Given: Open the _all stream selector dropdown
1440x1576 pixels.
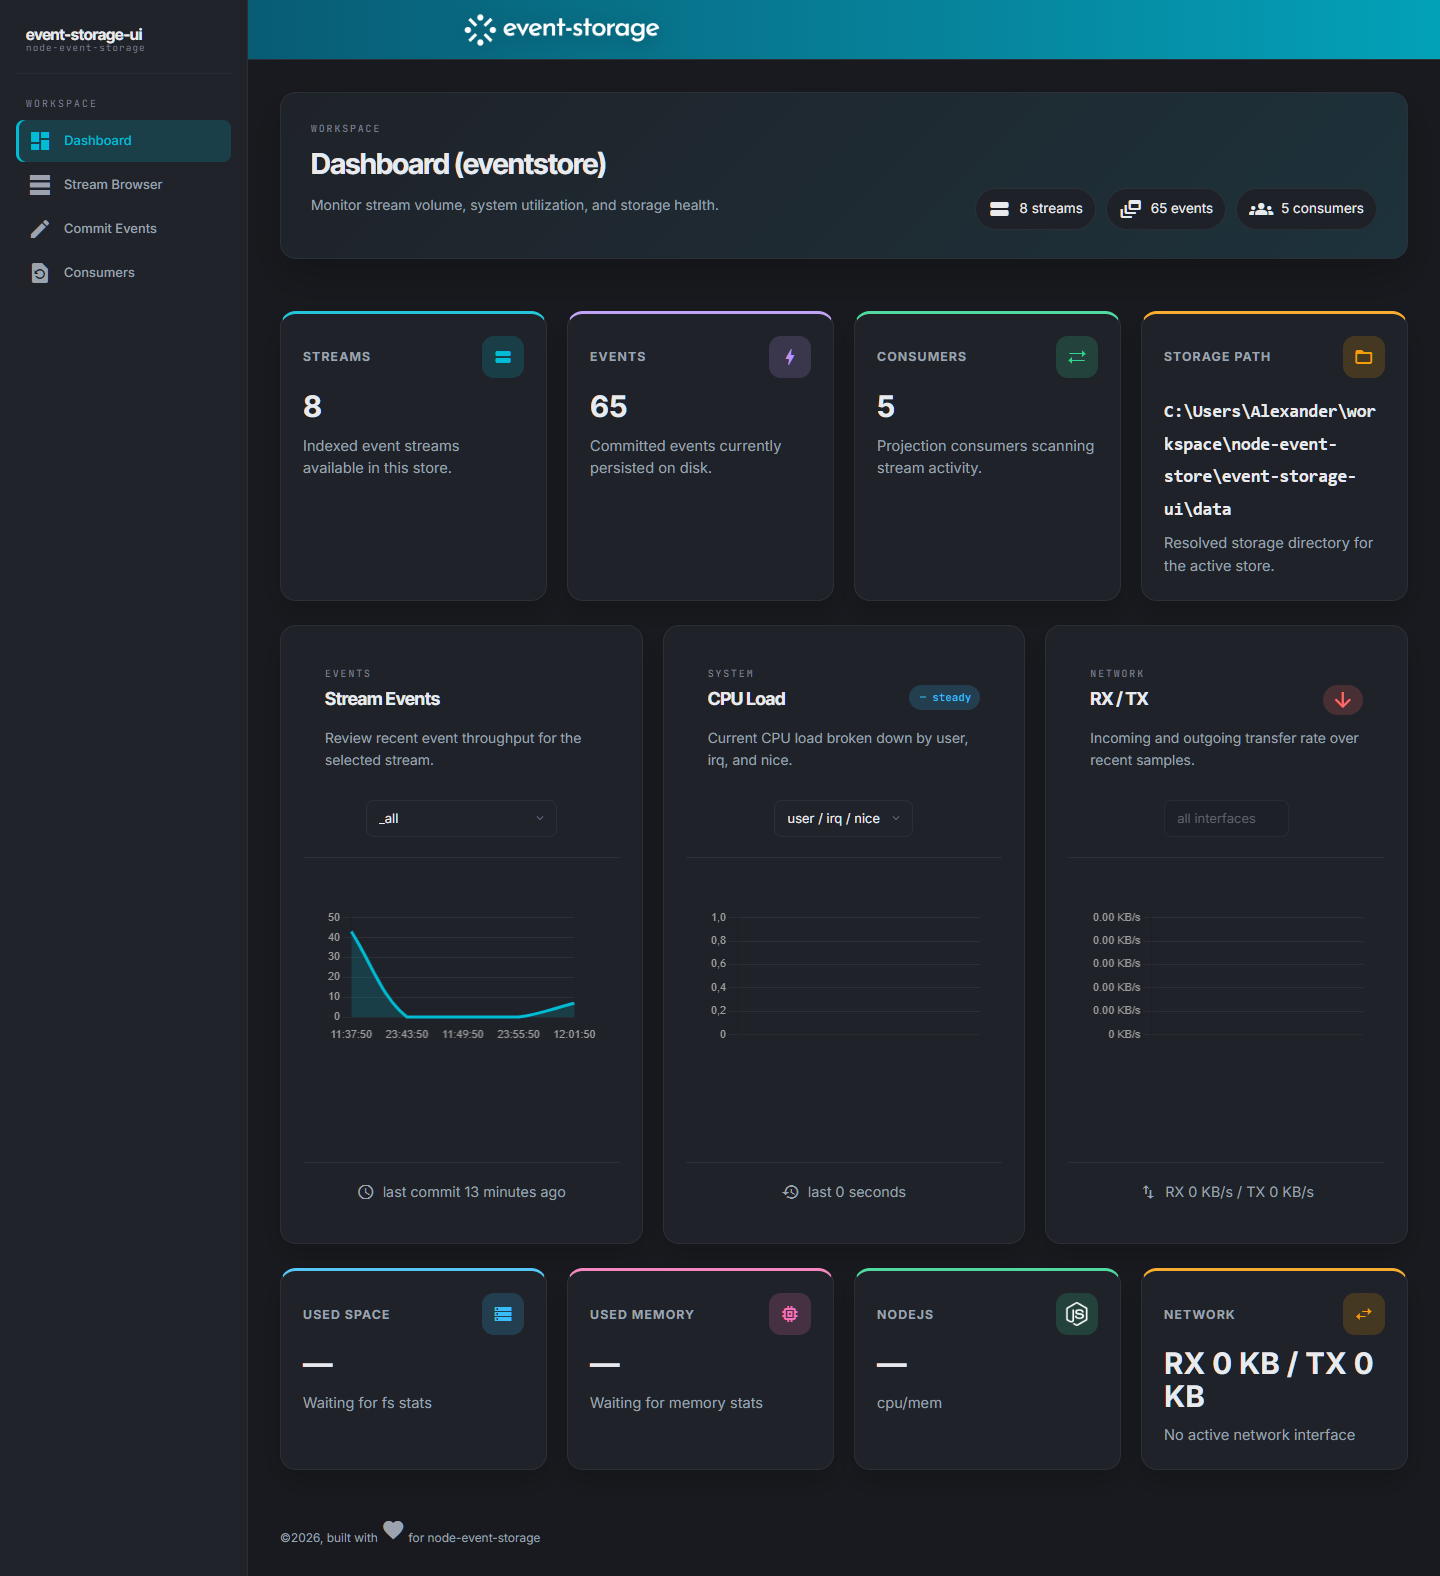Looking at the screenshot, I should pyautogui.click(x=461, y=819).
